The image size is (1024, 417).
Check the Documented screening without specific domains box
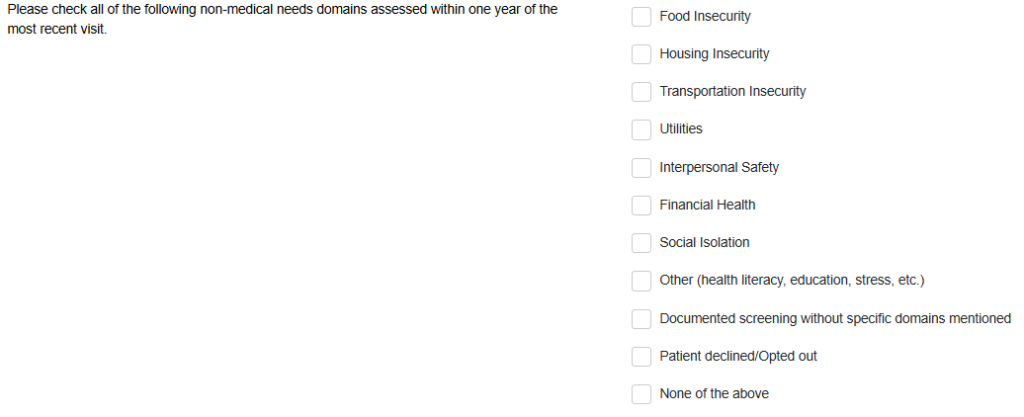(641, 319)
